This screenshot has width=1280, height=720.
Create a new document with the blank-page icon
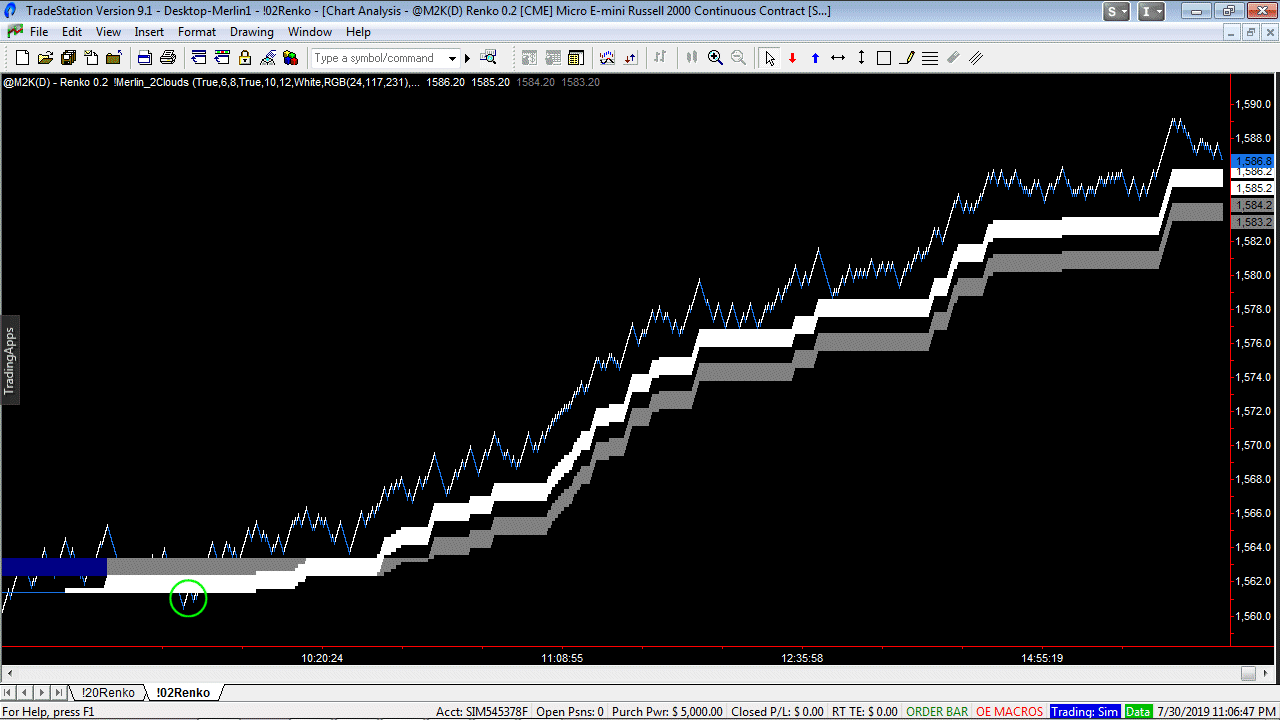click(x=23, y=58)
